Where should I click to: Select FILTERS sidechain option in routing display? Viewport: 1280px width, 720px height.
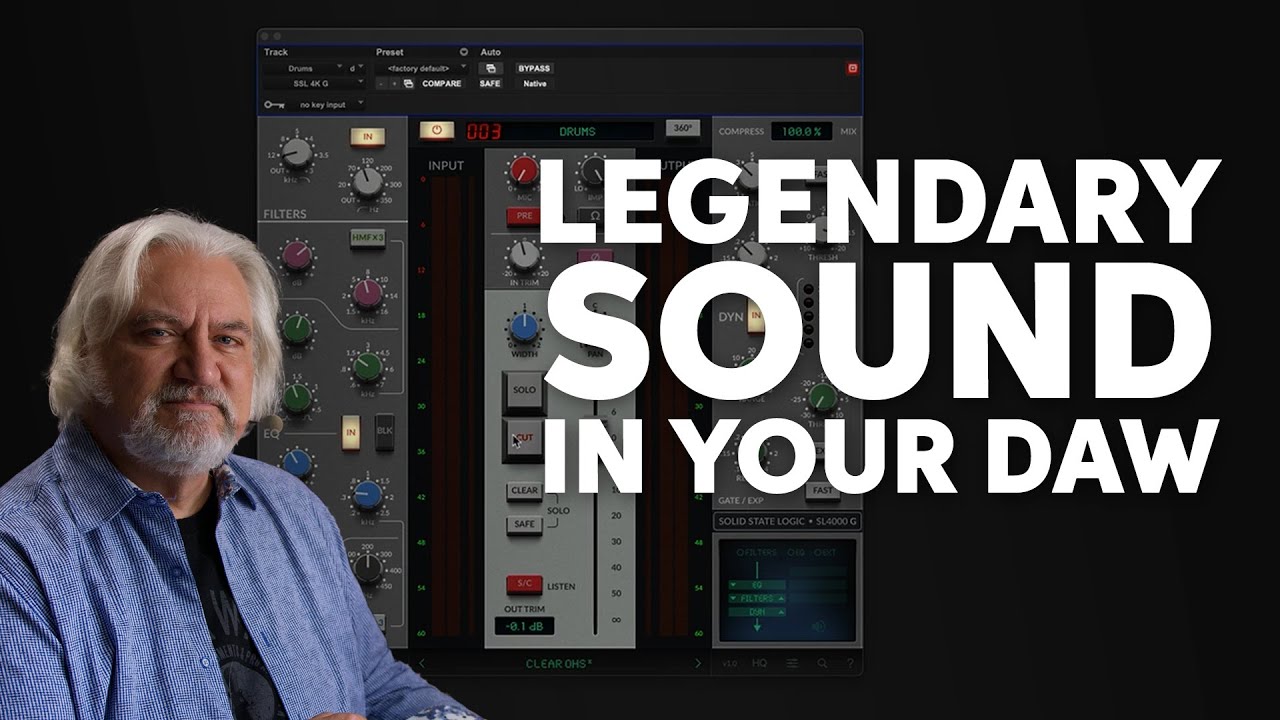coord(757,552)
